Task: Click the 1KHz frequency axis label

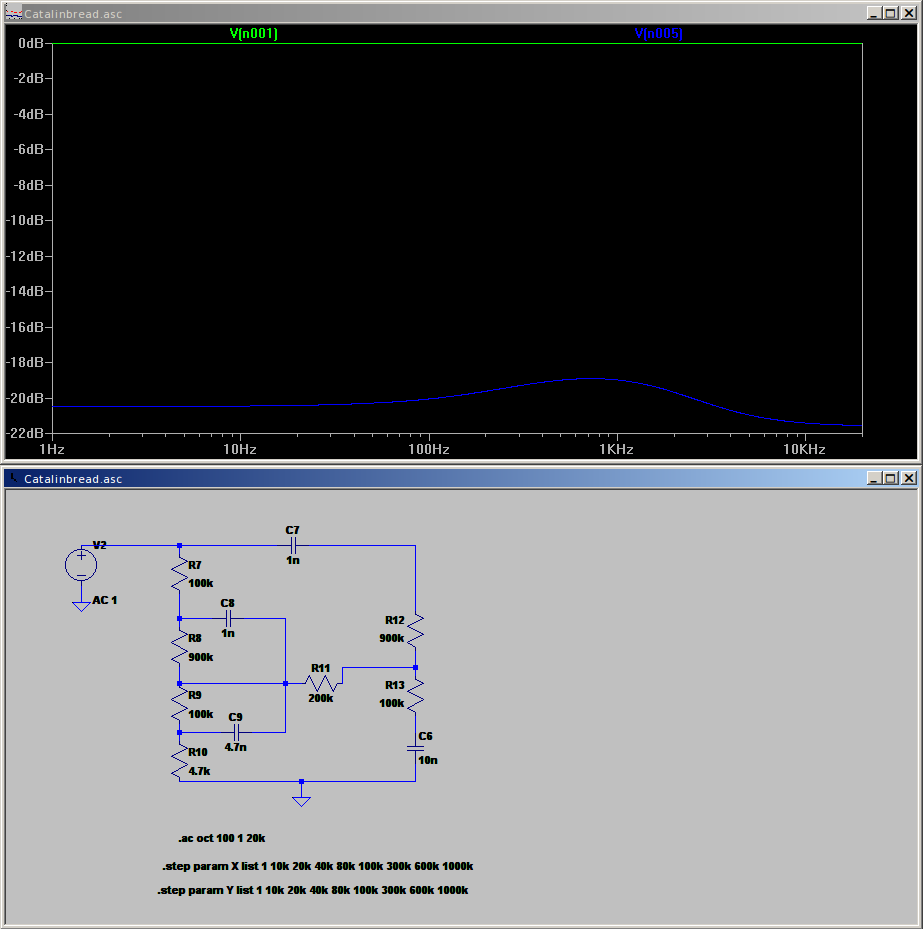Action: pos(616,450)
